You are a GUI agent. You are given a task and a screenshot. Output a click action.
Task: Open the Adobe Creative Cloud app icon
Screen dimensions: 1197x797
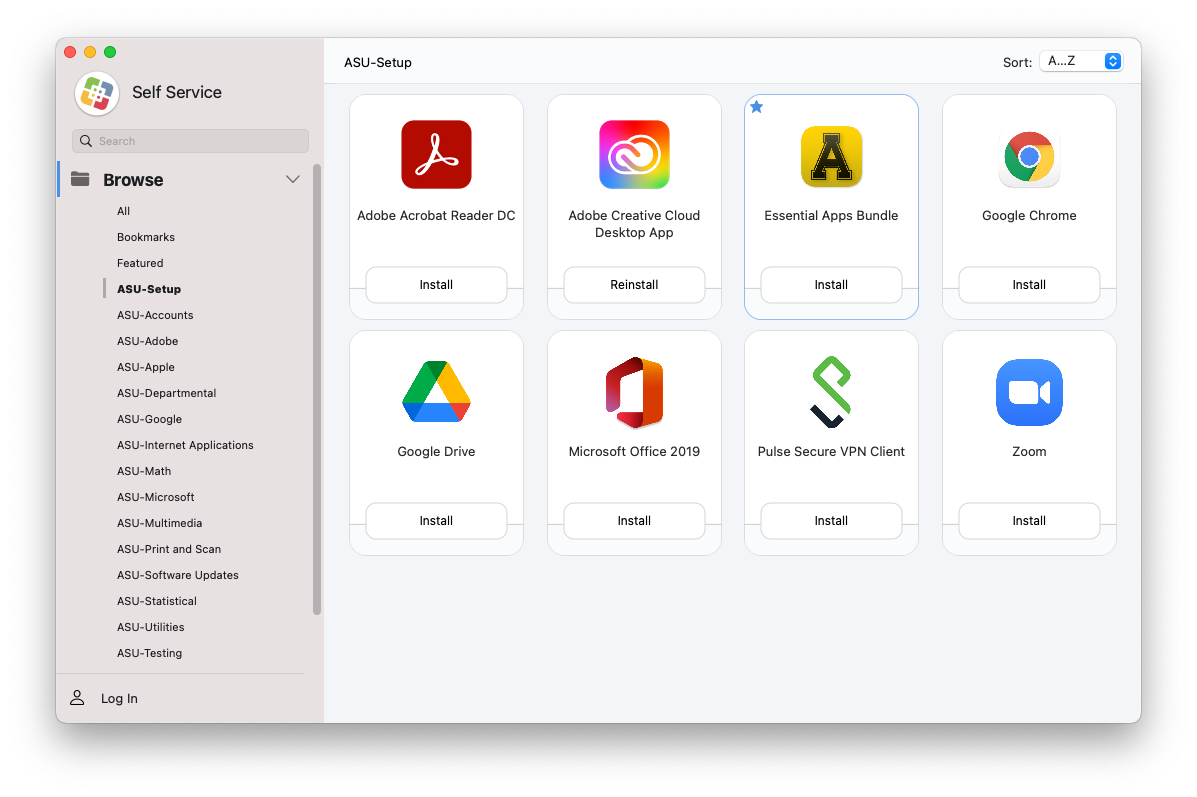tap(634, 155)
